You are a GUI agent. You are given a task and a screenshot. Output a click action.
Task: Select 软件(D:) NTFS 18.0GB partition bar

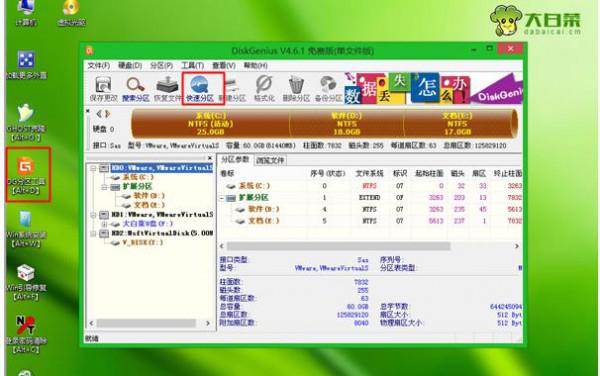(x=347, y=124)
